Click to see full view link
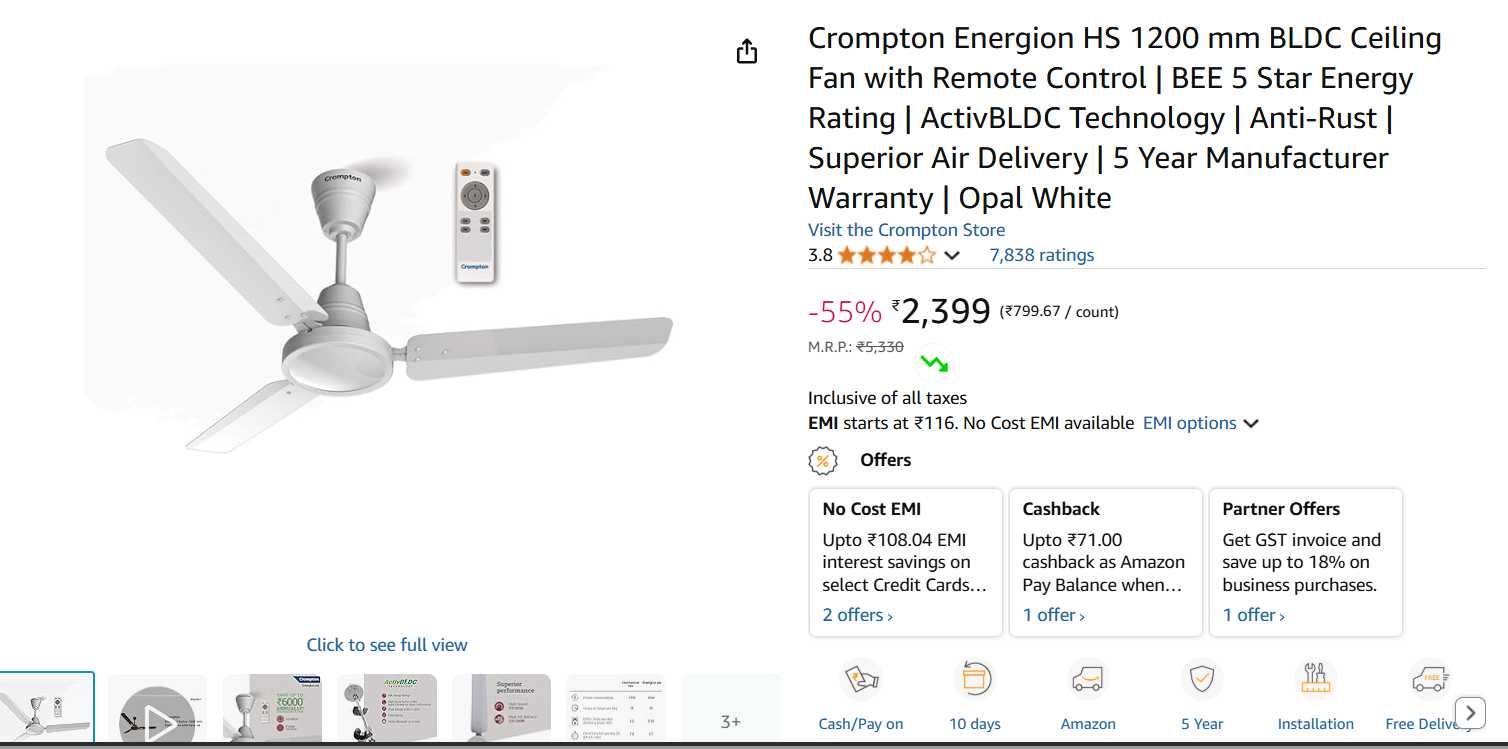The image size is (1508, 749). (x=387, y=645)
